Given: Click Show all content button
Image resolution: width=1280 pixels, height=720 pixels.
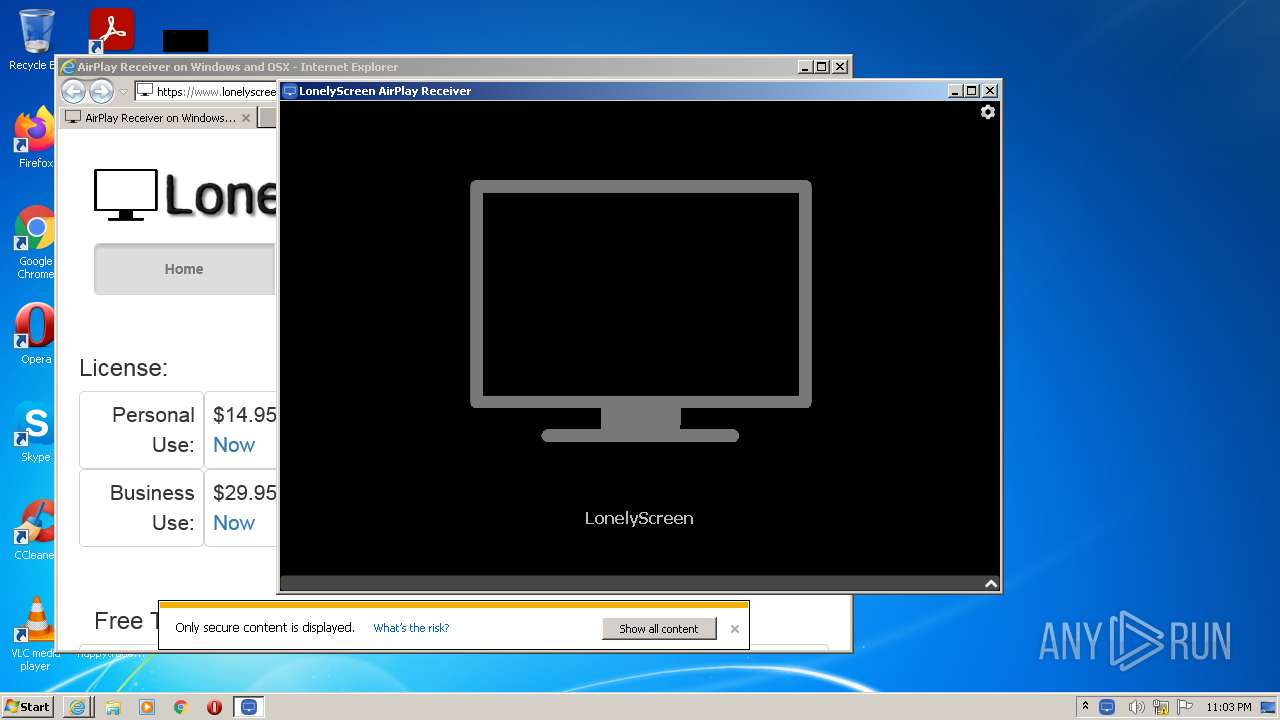Looking at the screenshot, I should click(x=659, y=629).
